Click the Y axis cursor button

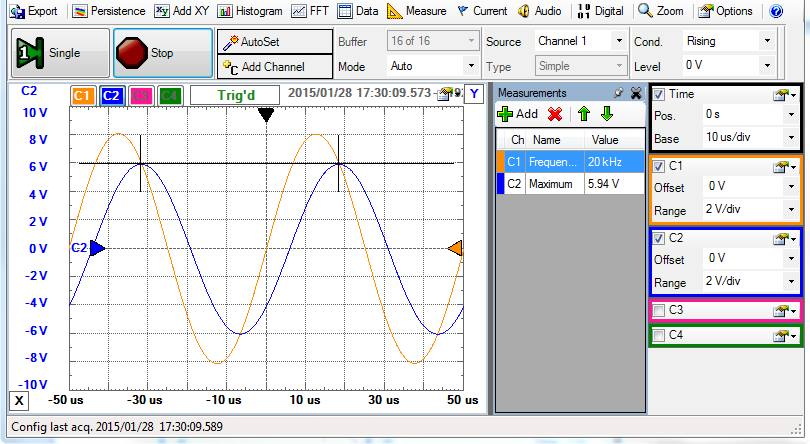(x=474, y=94)
